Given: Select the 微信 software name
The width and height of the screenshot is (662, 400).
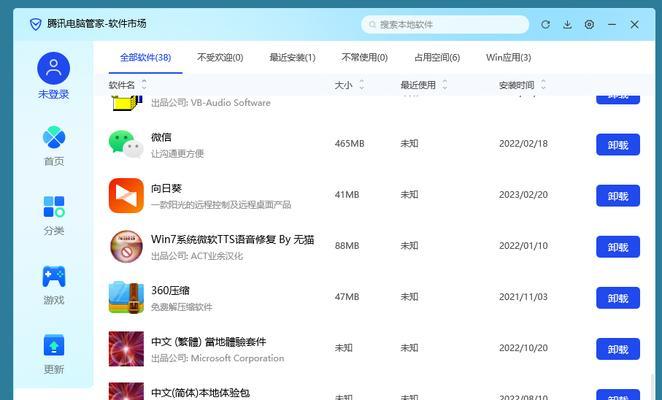Looking at the screenshot, I should tap(161, 137).
